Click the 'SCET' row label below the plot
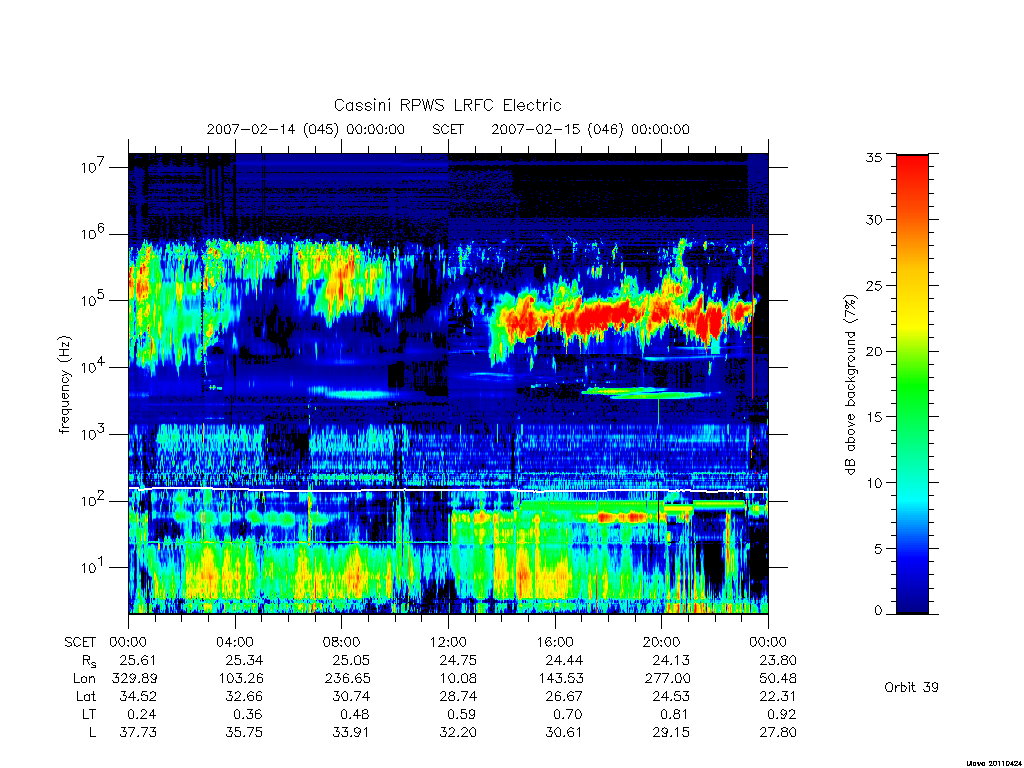The width and height of the screenshot is (1024, 768). tap(80, 643)
